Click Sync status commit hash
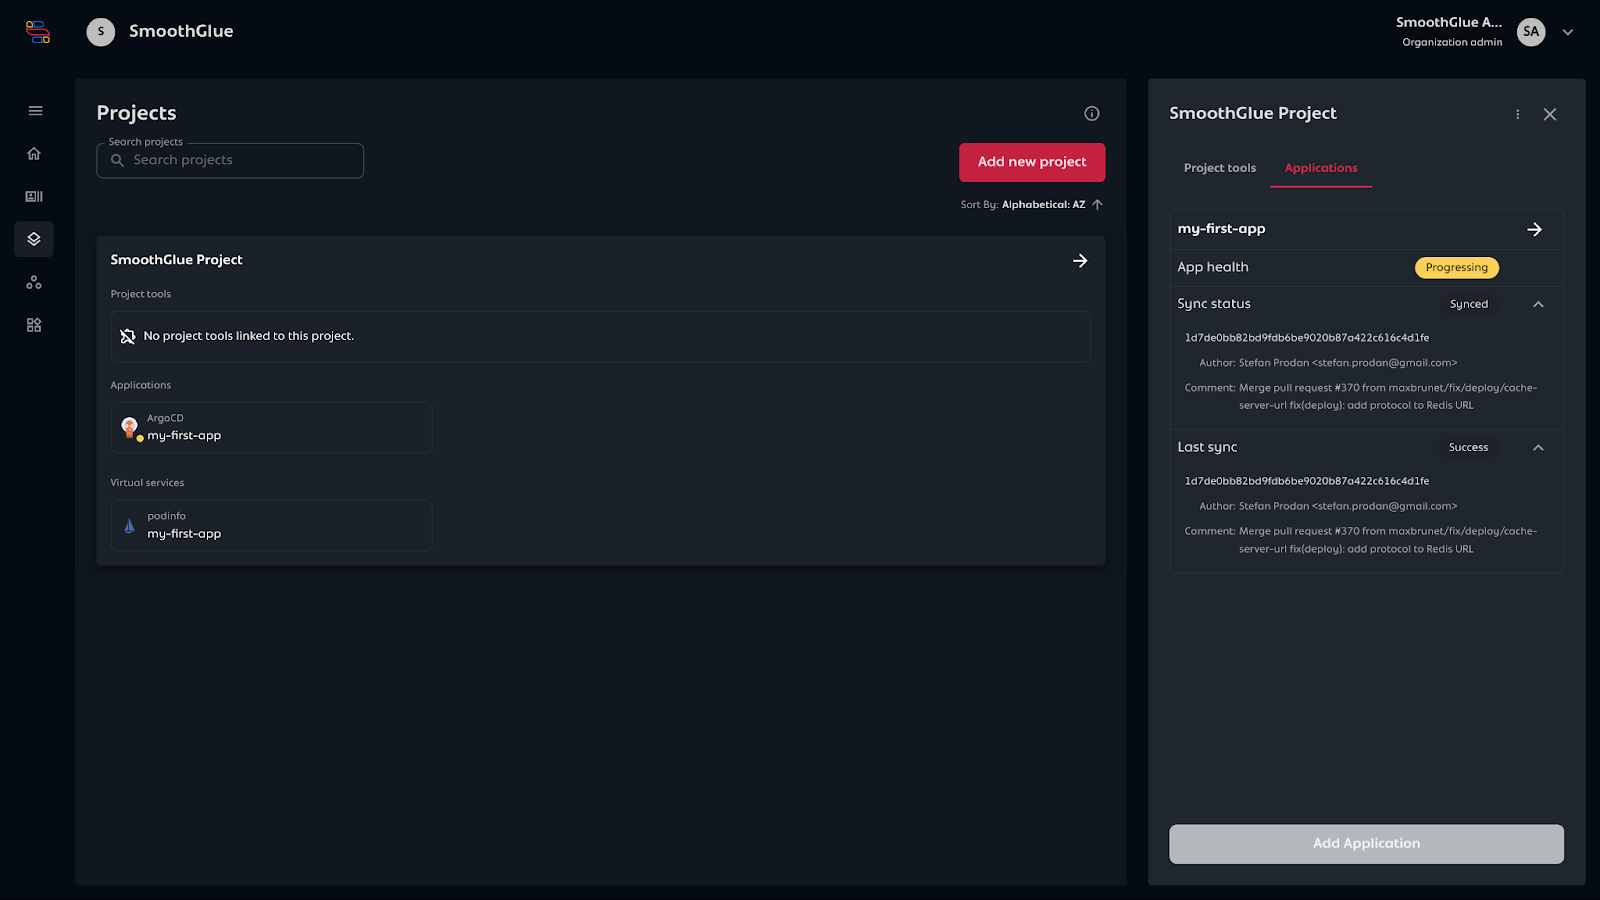1600x900 pixels. pyautogui.click(x=1307, y=338)
